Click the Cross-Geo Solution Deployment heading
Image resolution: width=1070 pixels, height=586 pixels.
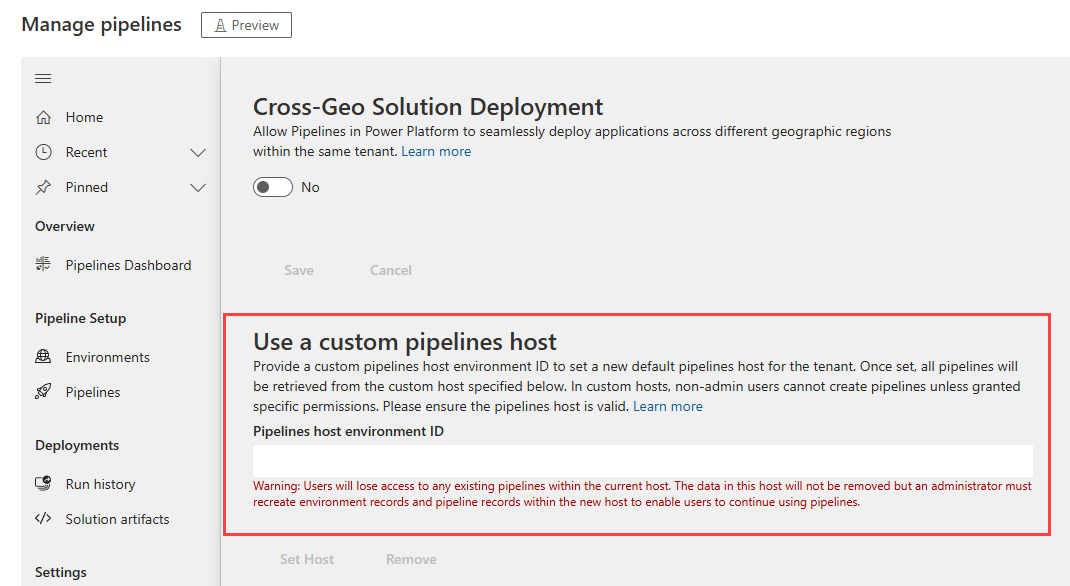428,107
